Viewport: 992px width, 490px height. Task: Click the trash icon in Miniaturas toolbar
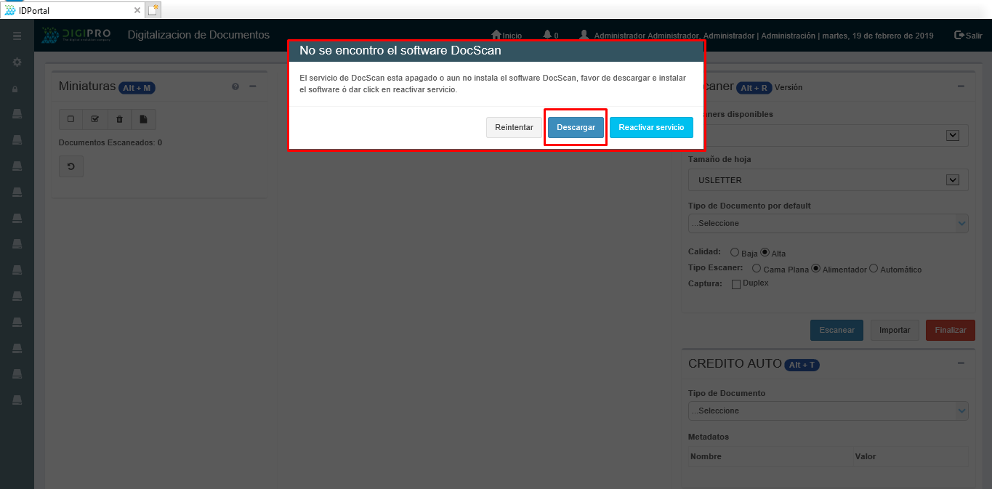[120, 119]
